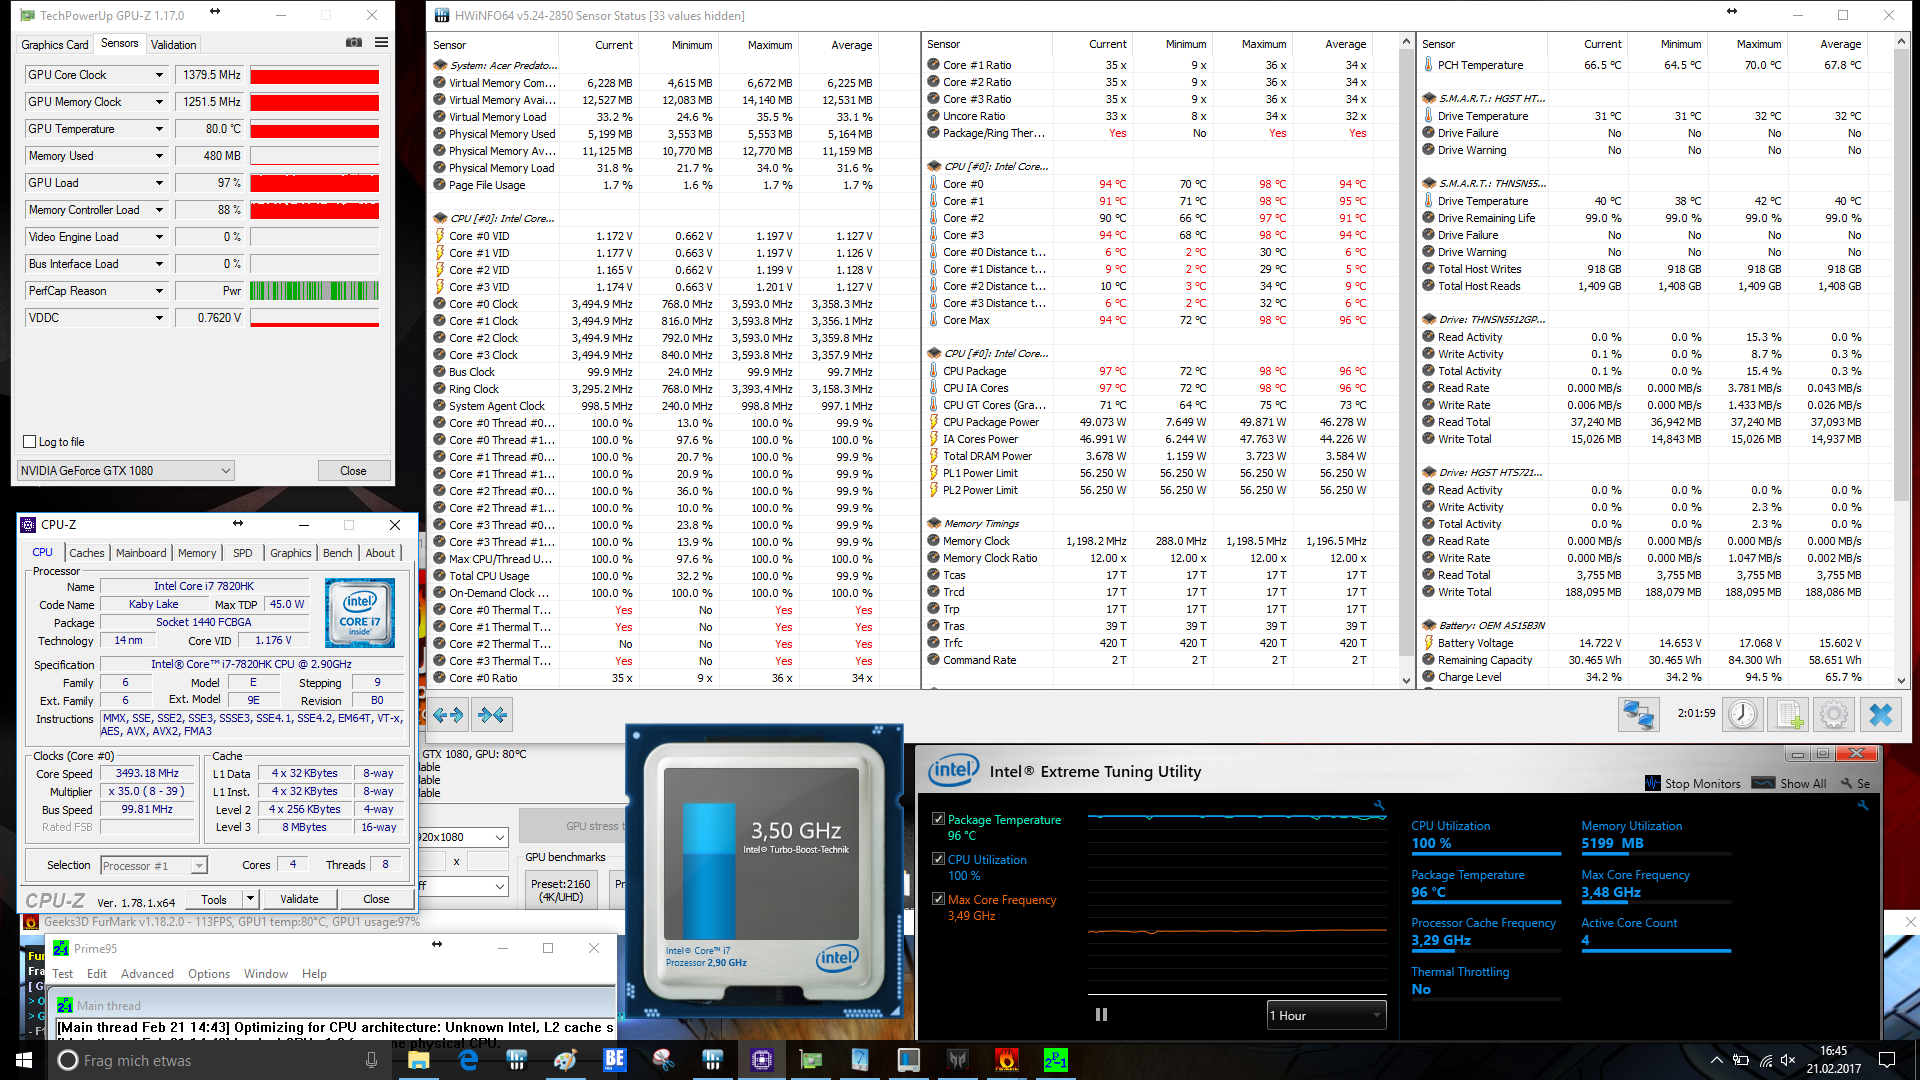This screenshot has height=1080, width=1920.
Task: Uncheck Max Core Frequency checkbox
Action: [x=938, y=899]
